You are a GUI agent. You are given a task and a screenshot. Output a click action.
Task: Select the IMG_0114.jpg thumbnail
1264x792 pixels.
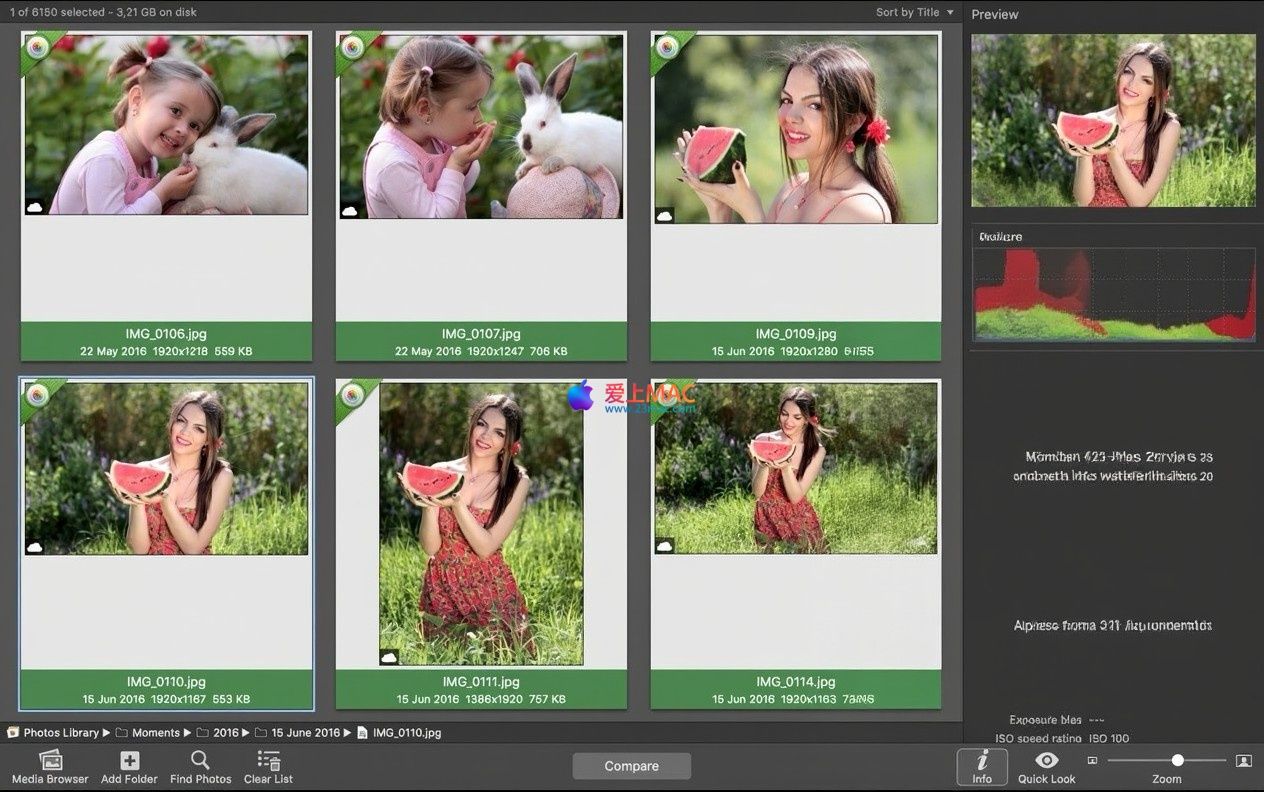[x=796, y=468]
